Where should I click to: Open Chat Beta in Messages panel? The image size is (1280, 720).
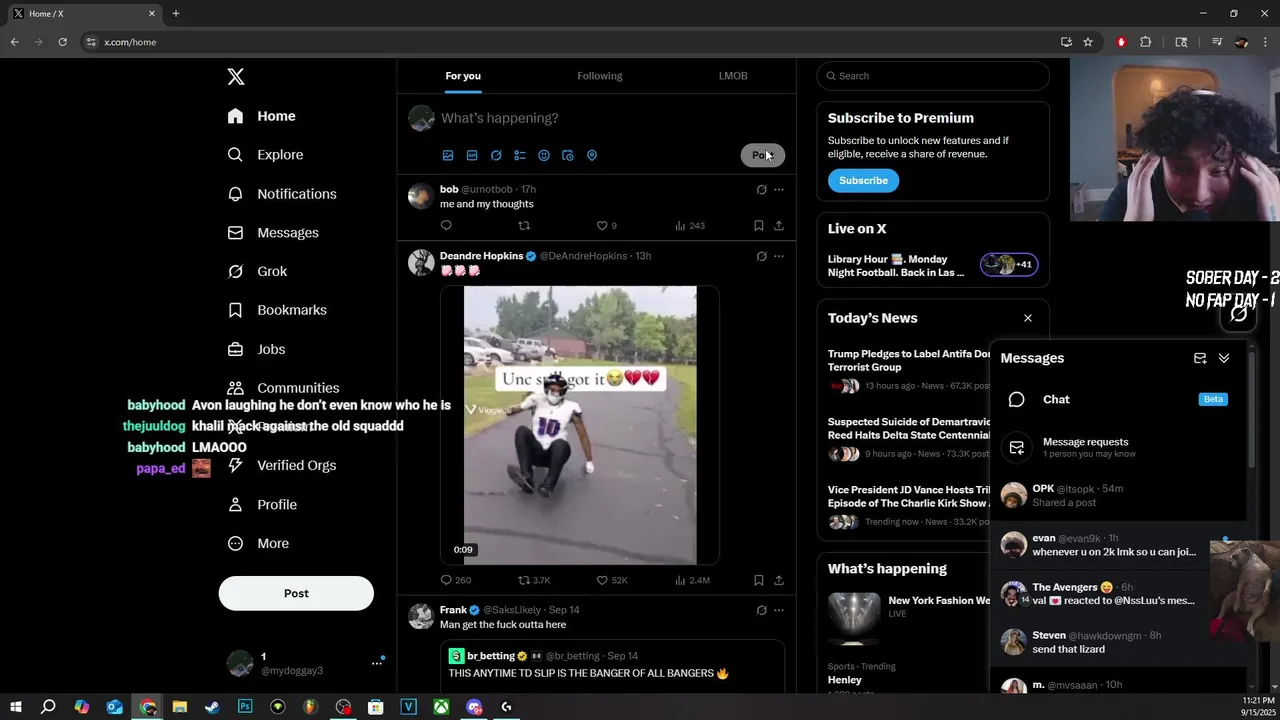1118,399
